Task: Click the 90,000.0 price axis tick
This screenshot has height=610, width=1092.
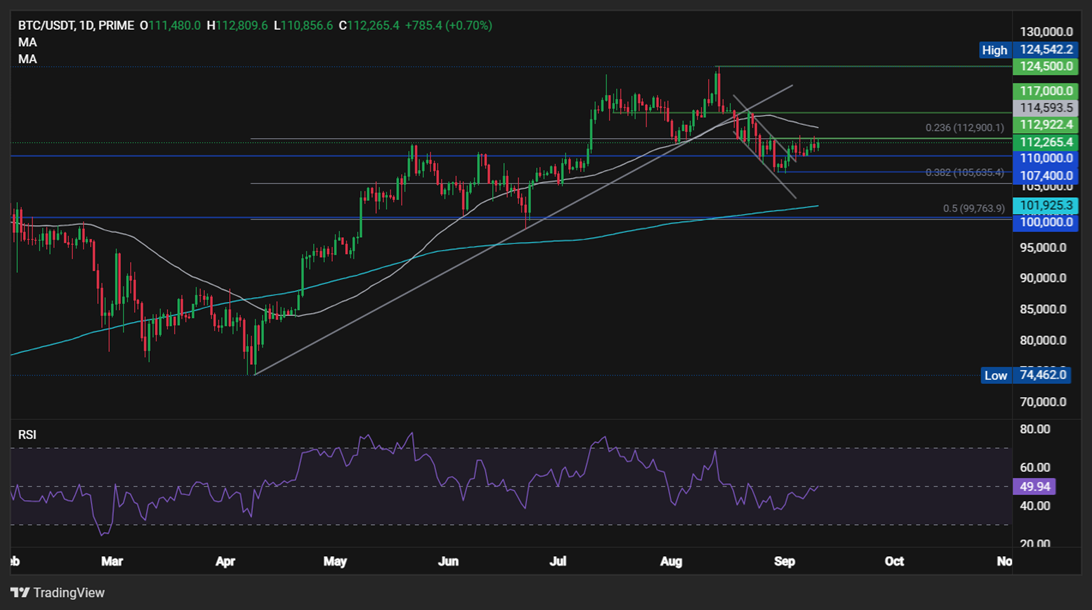Action: (1043, 279)
